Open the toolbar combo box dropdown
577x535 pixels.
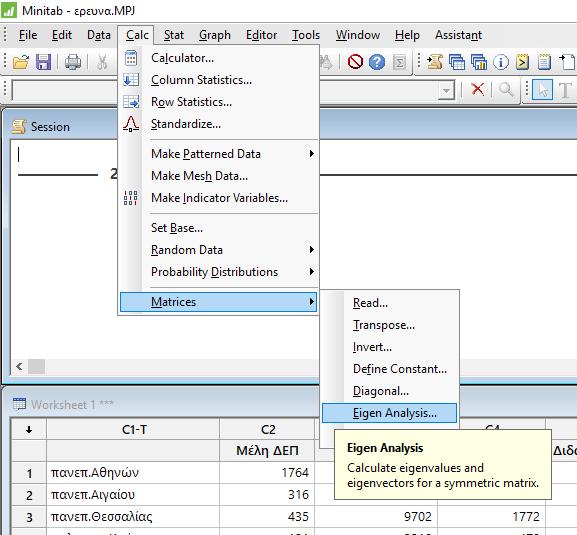click(x=446, y=90)
